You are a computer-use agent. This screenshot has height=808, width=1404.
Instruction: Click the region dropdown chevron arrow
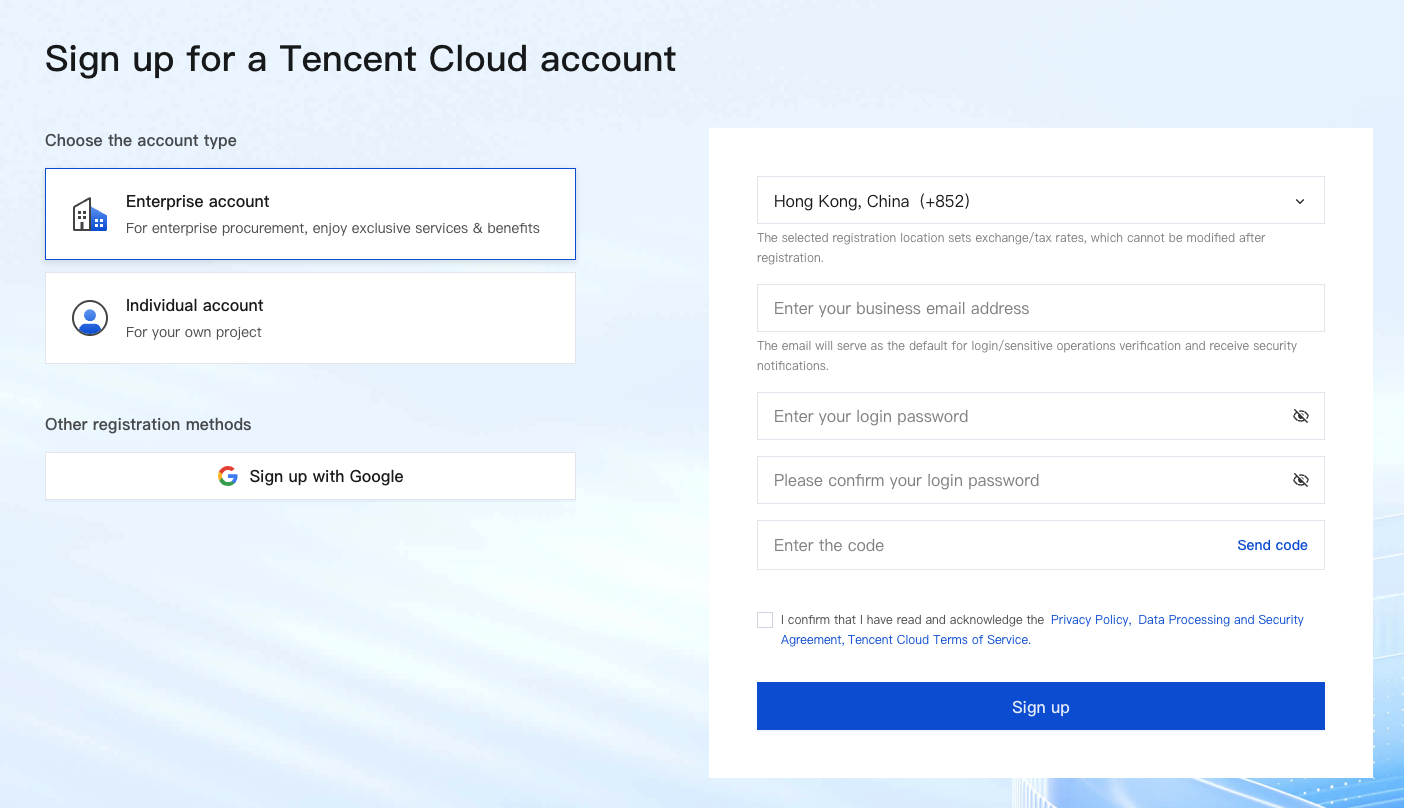1300,201
